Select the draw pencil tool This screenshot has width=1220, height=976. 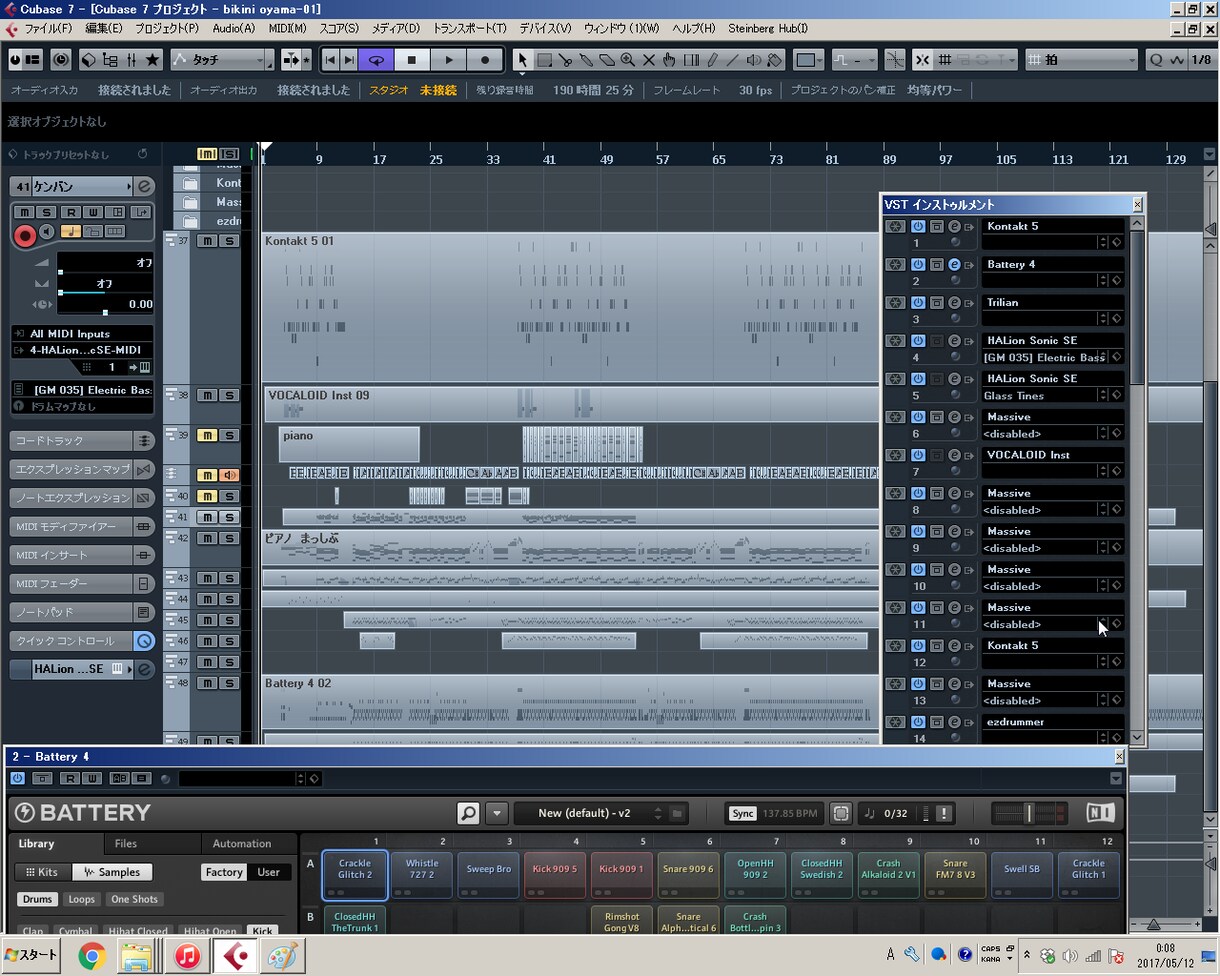pyautogui.click(x=712, y=60)
